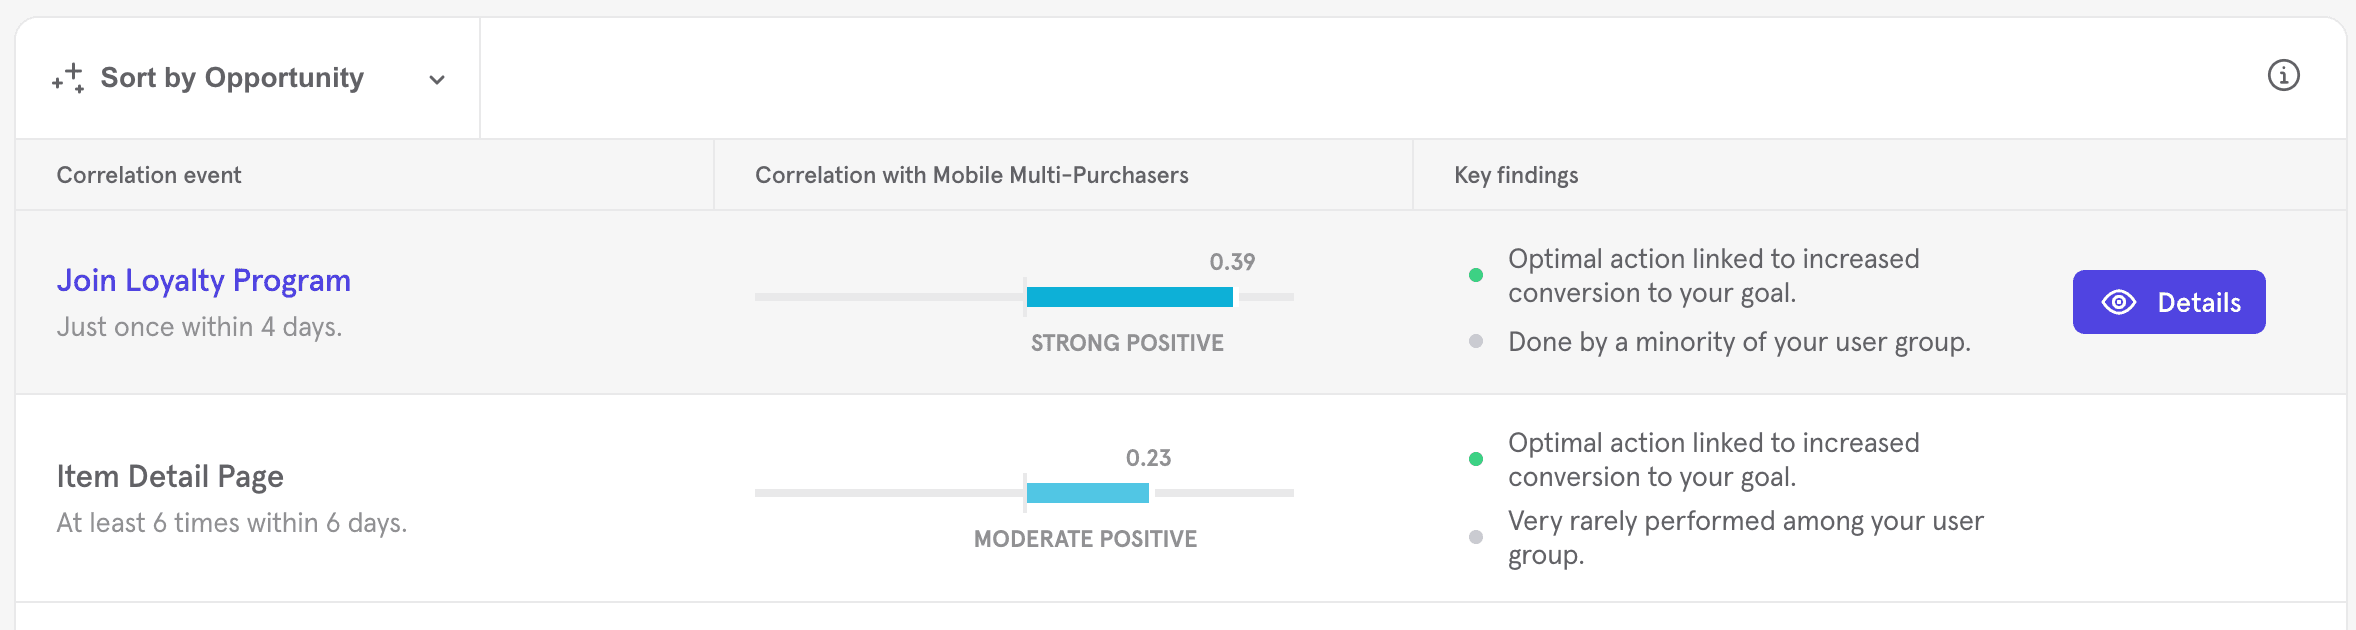Click green dot in Item Detail Page row

(x=1475, y=459)
